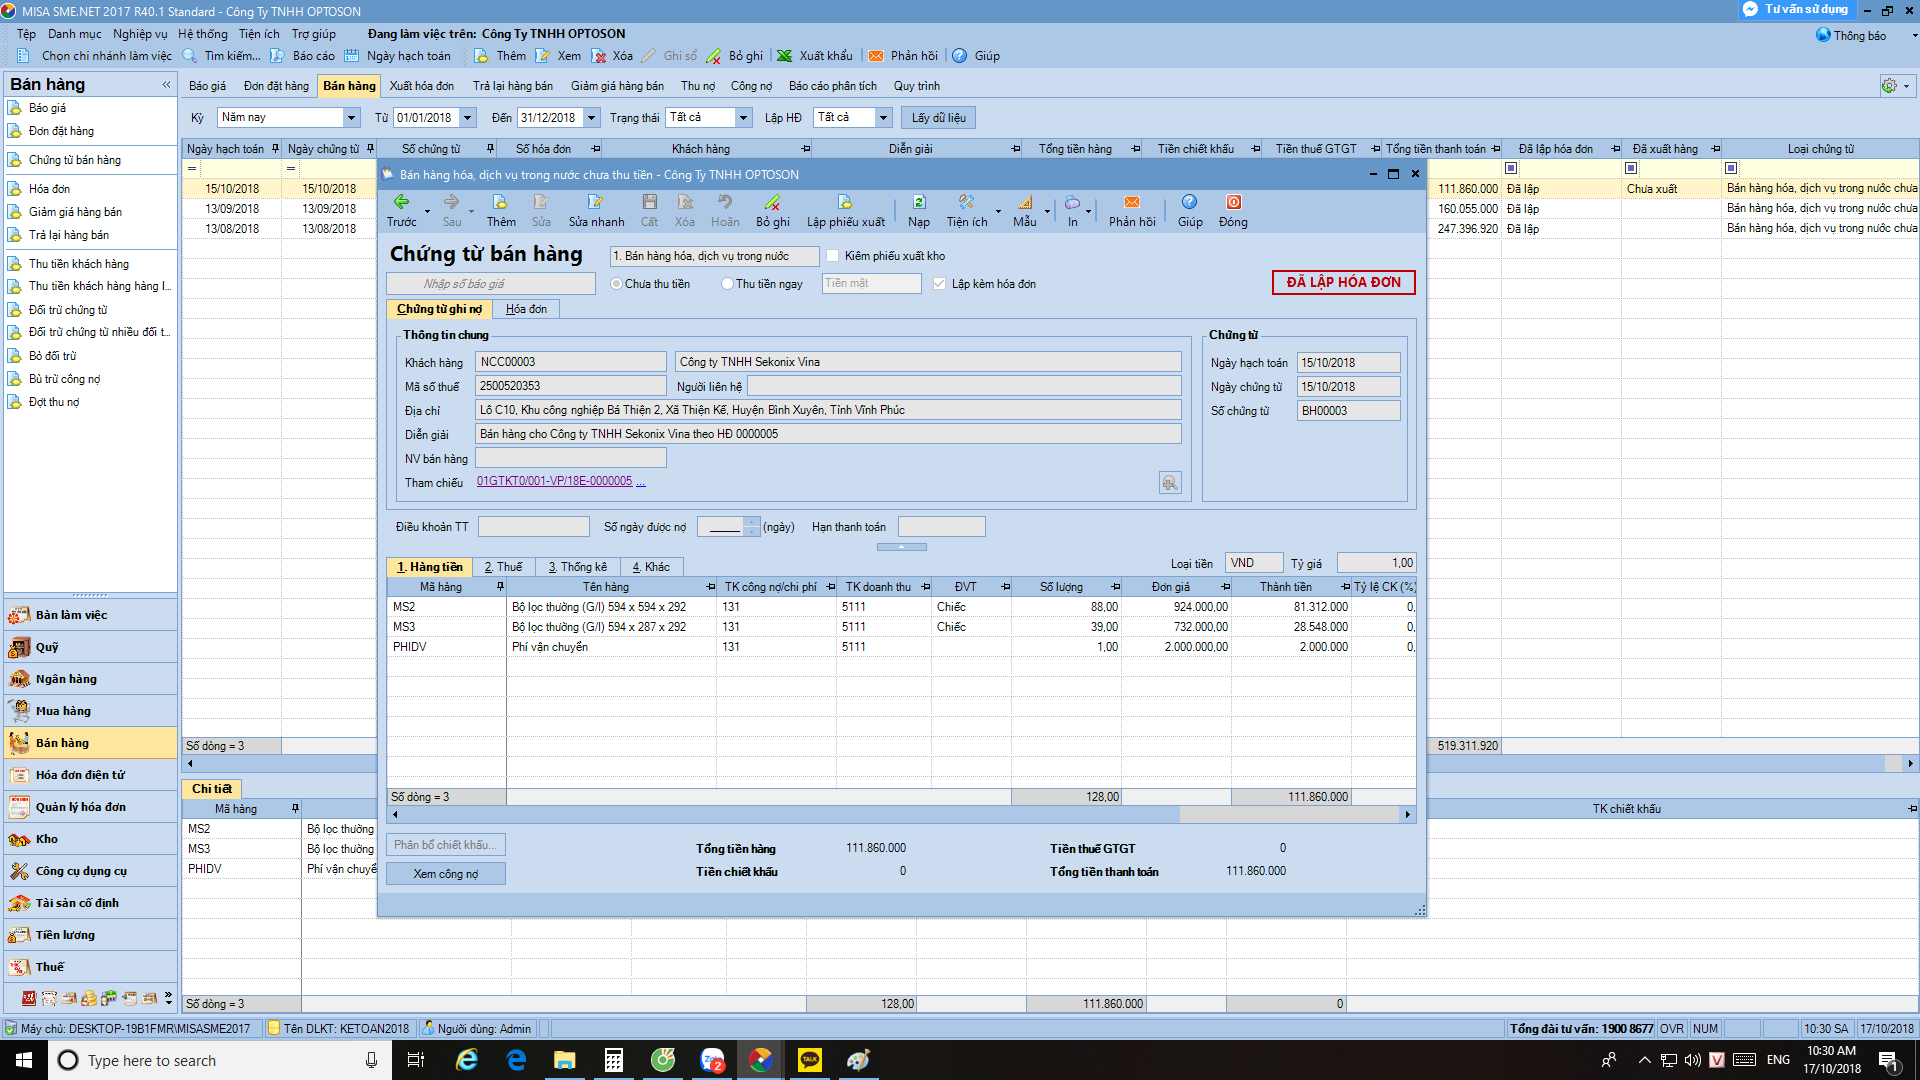Click Xem công nợ button
Viewport: 1920px width, 1080px height.
tap(446, 874)
